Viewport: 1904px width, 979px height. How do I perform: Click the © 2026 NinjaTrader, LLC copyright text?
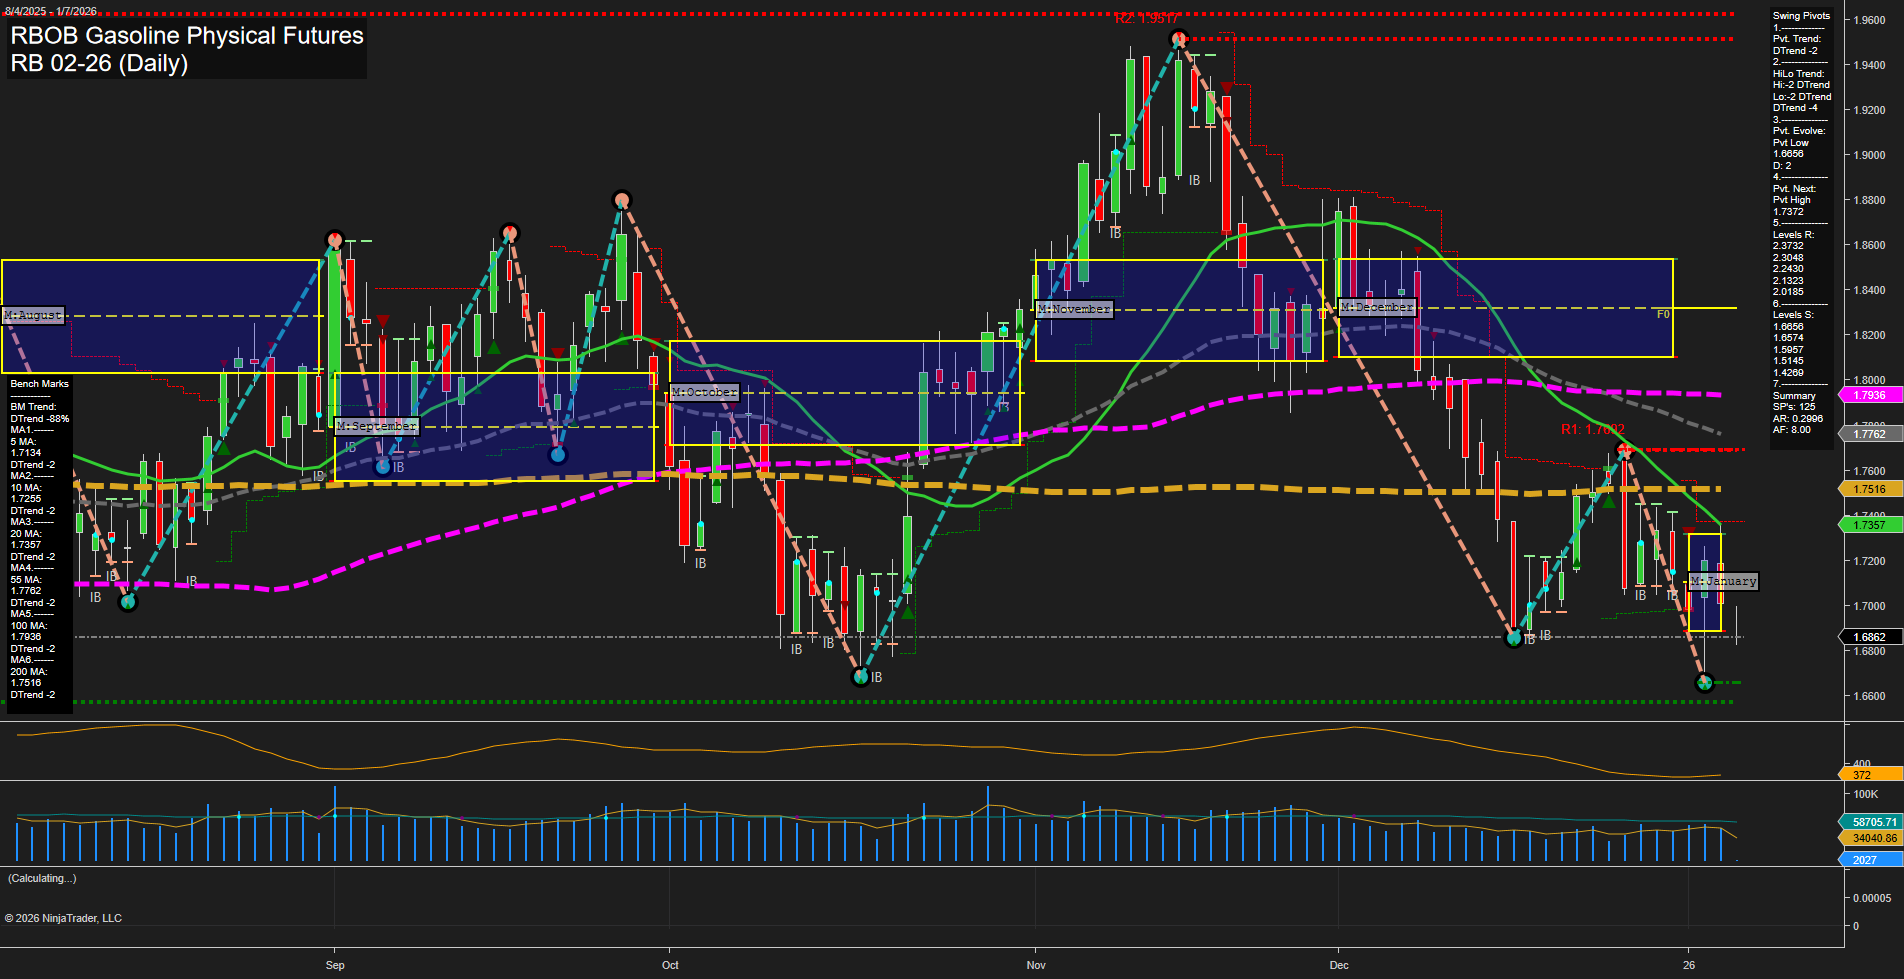click(64, 917)
